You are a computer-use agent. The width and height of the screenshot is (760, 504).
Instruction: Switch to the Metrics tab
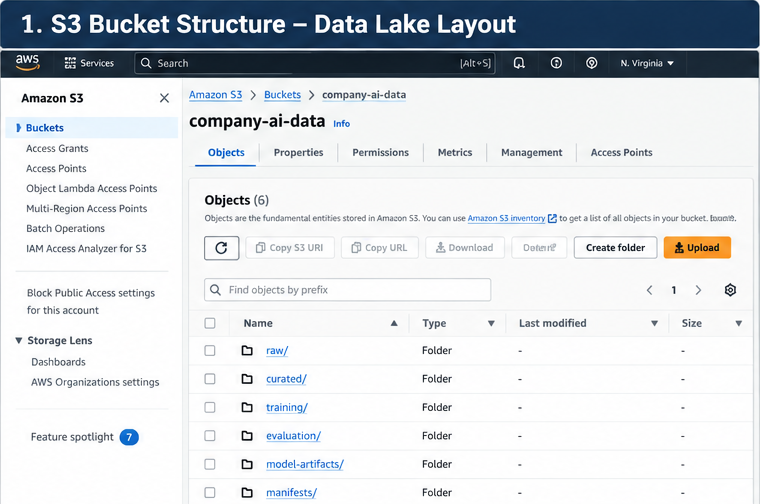tap(455, 153)
